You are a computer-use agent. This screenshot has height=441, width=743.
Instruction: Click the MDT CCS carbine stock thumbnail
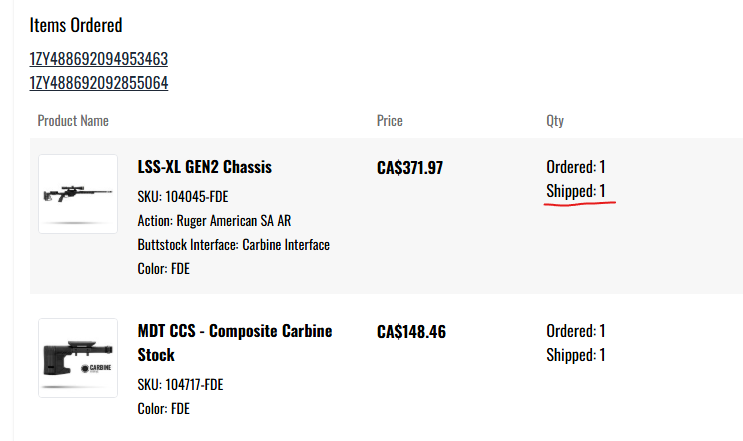click(78, 360)
